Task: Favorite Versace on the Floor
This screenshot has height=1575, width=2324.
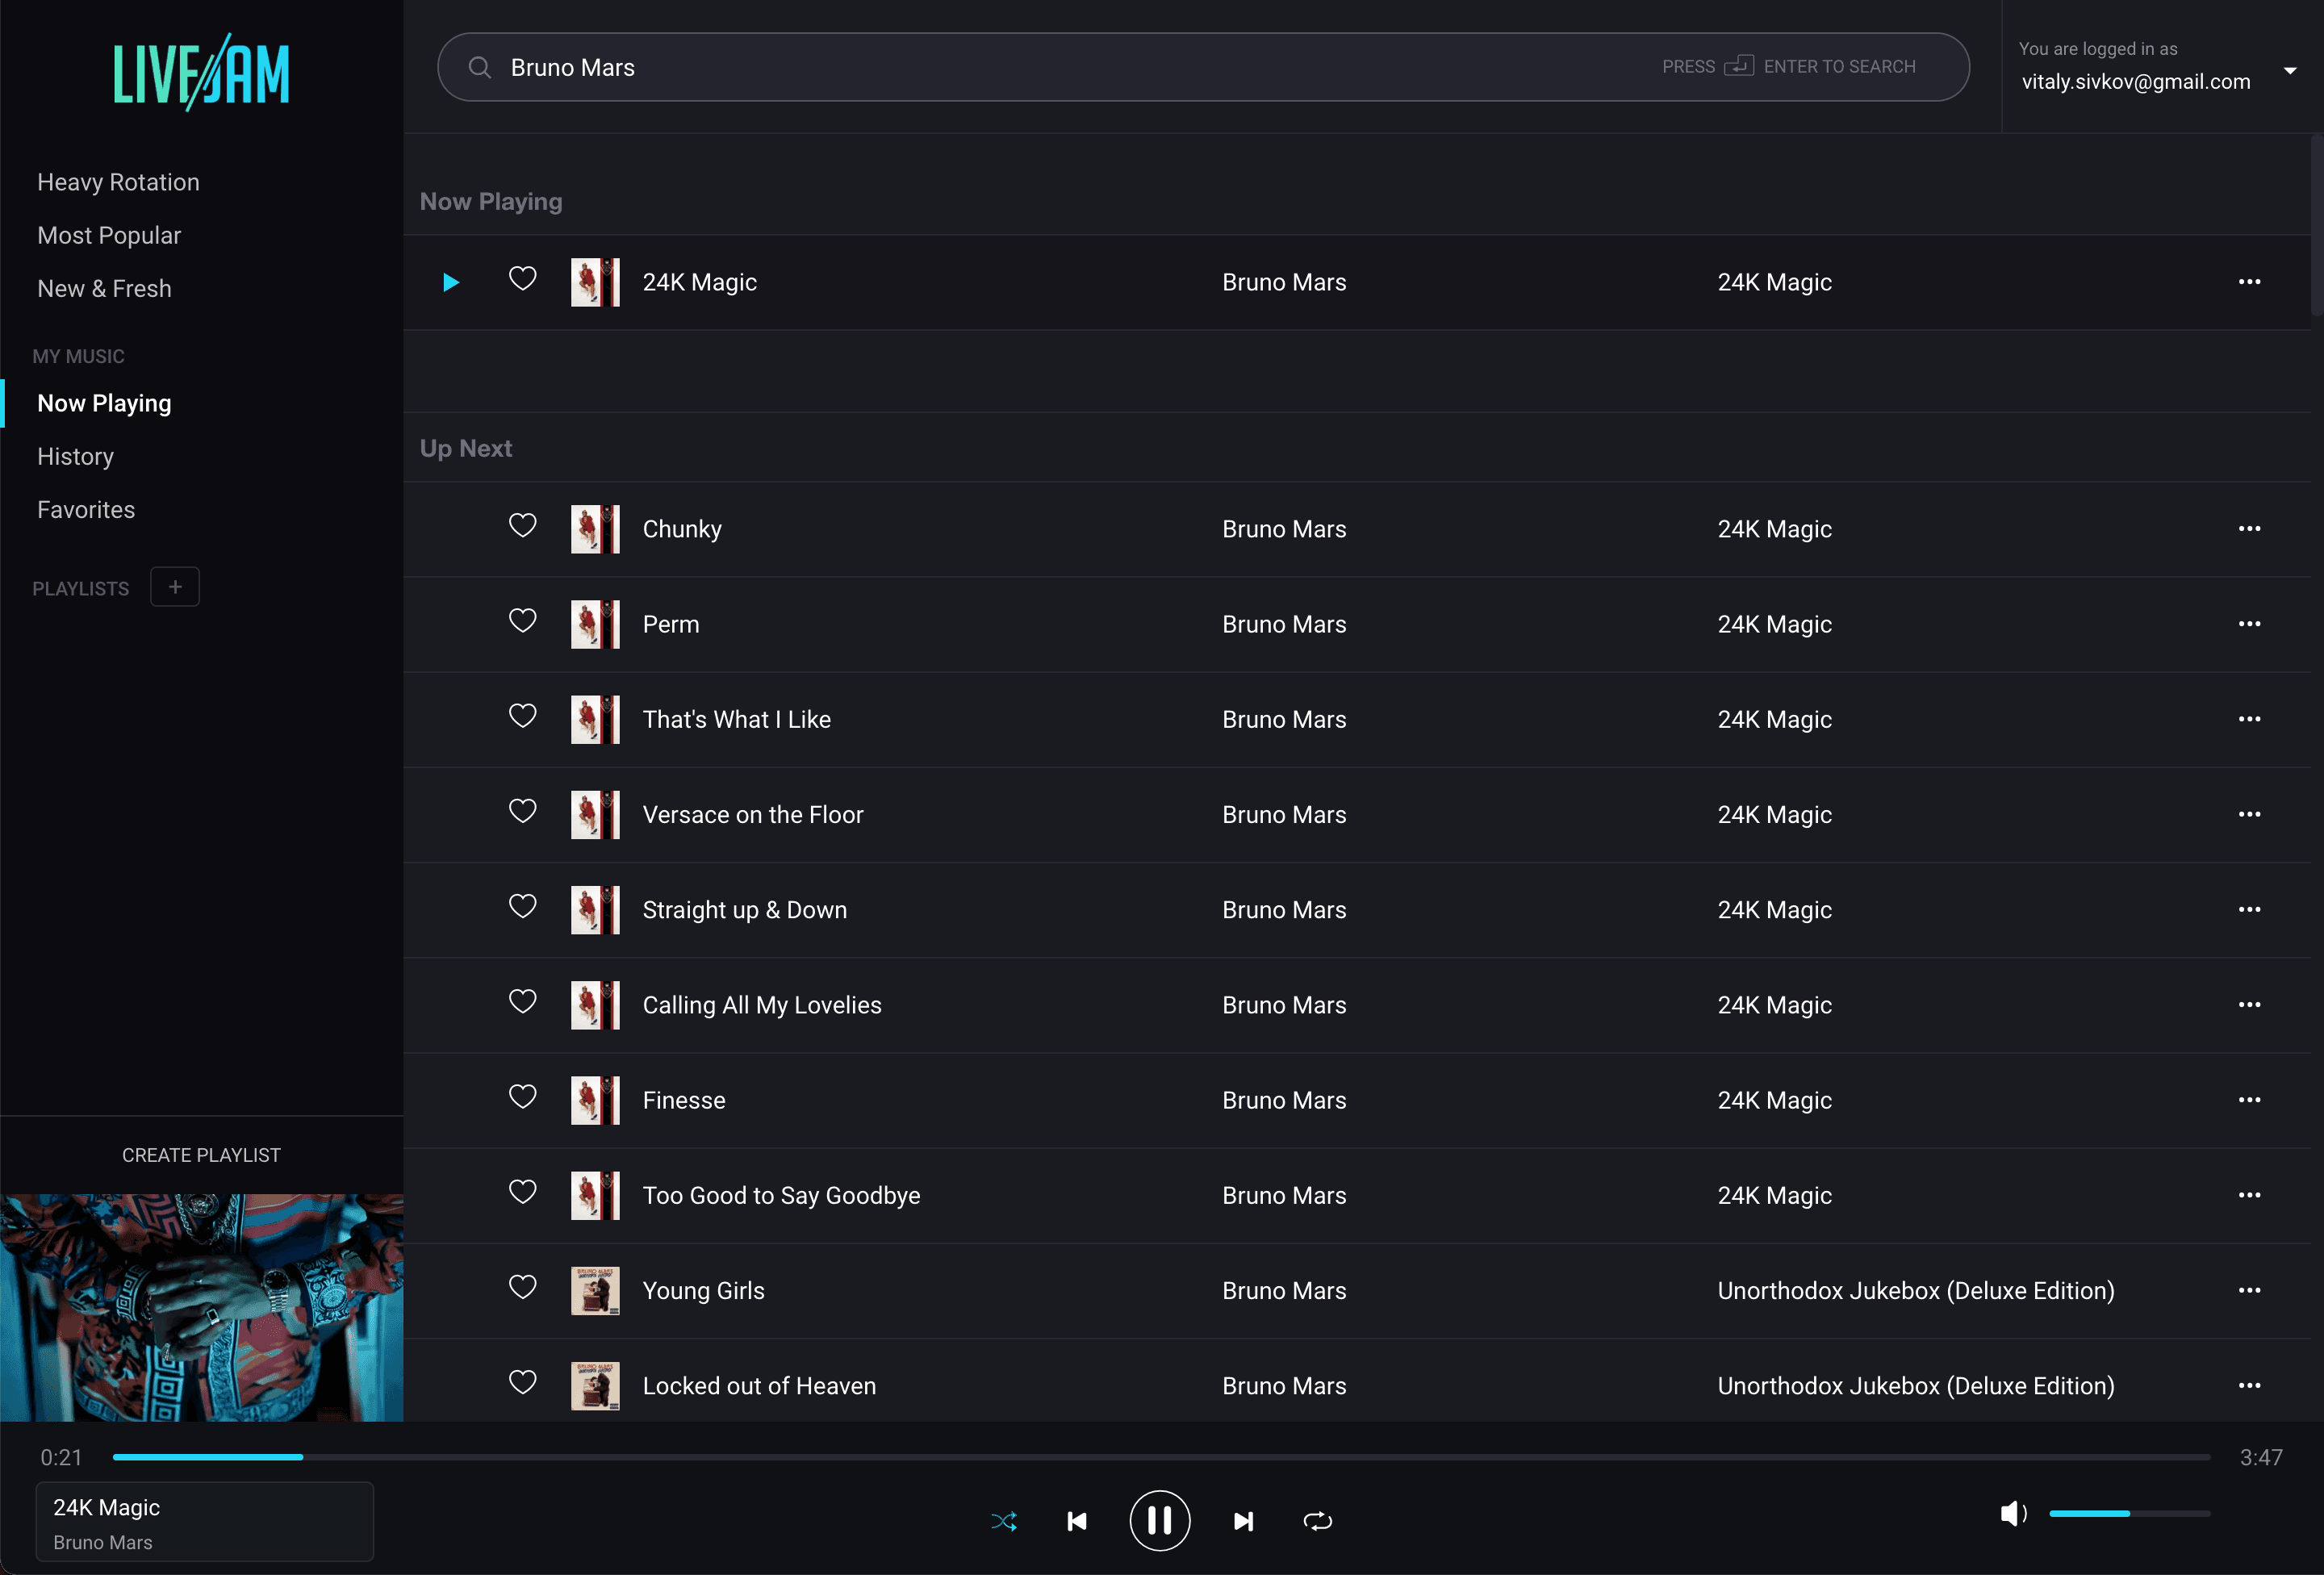Action: click(523, 811)
